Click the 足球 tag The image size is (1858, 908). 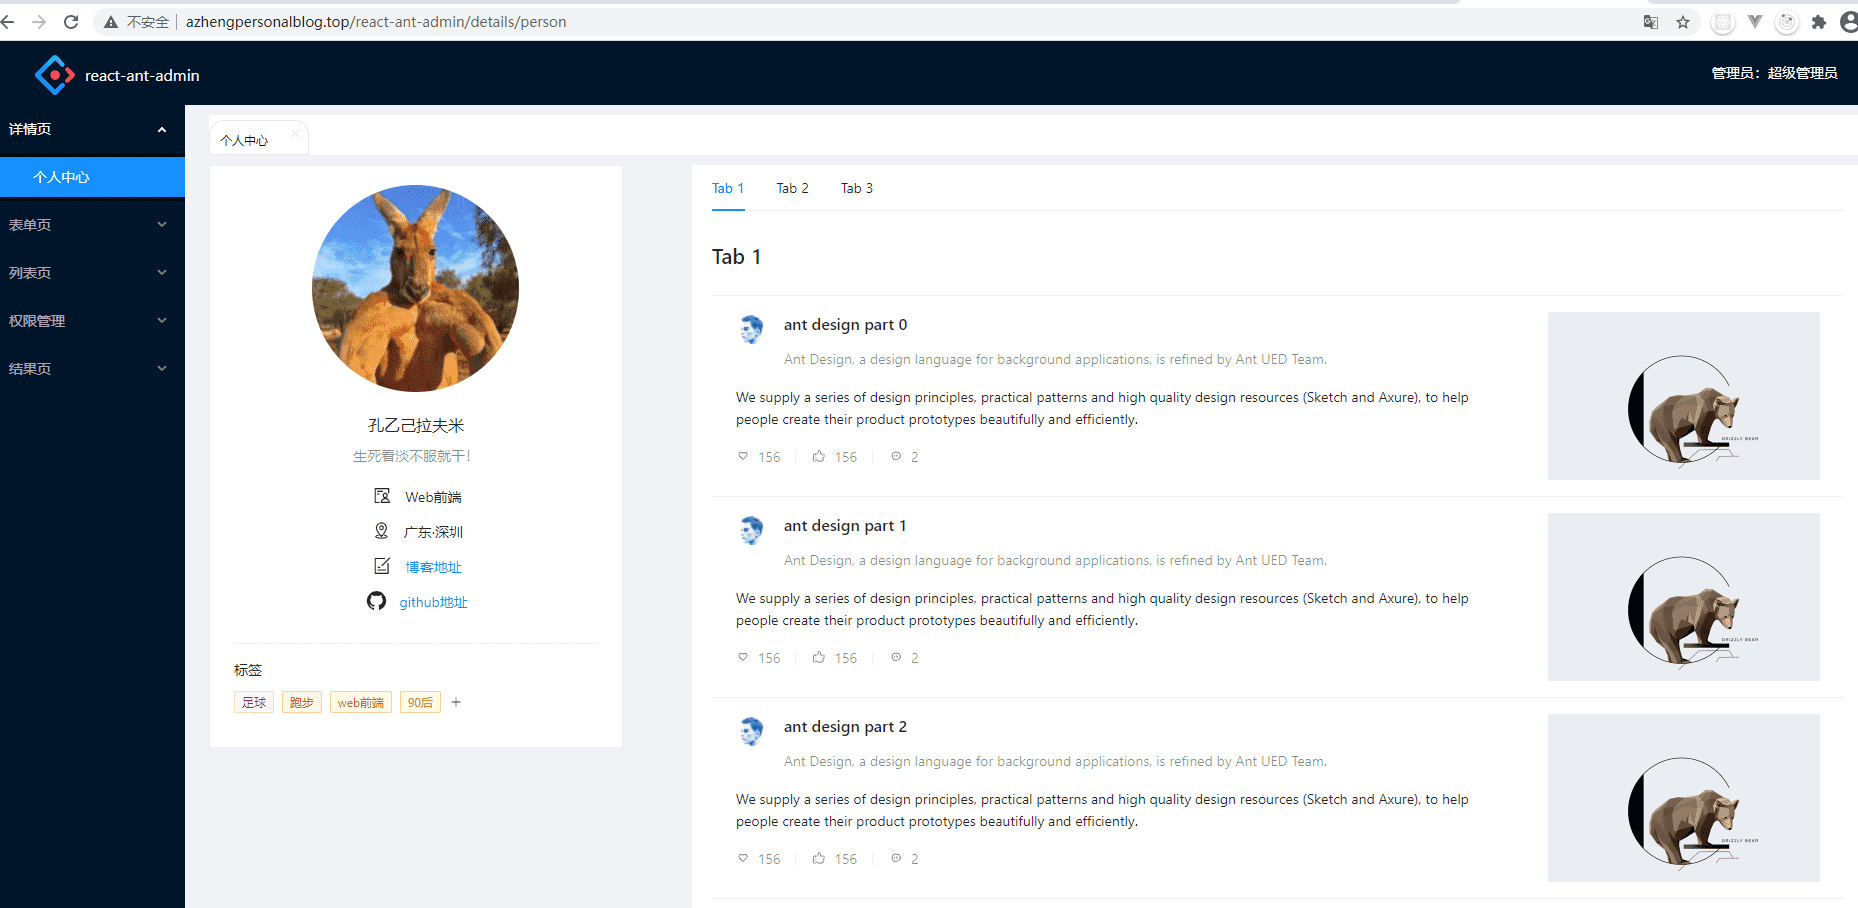pyautogui.click(x=254, y=703)
